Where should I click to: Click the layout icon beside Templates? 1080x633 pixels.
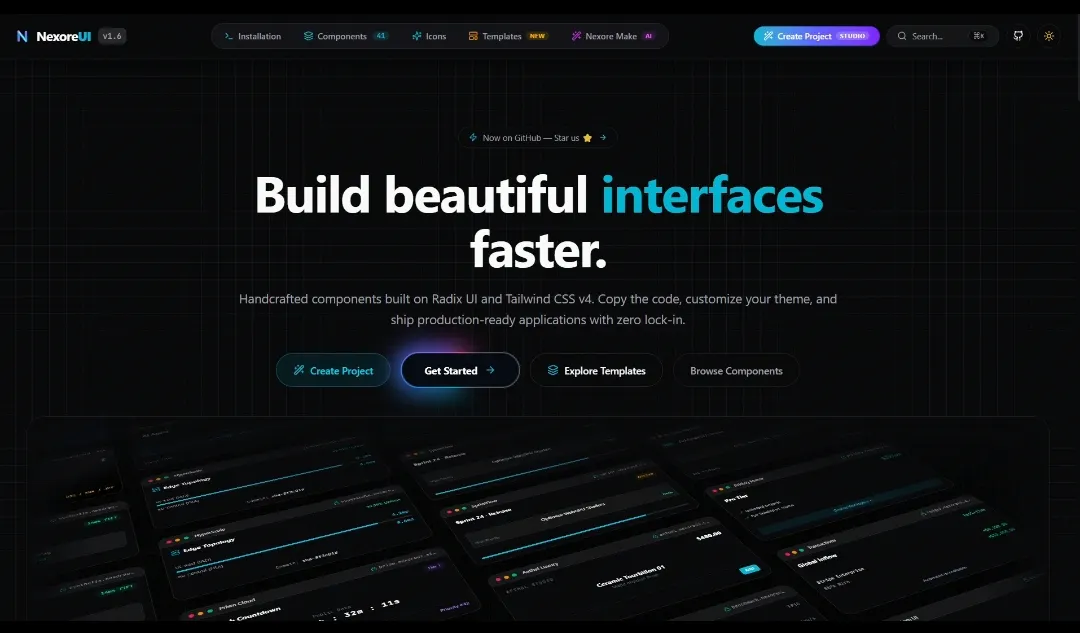[x=473, y=36]
